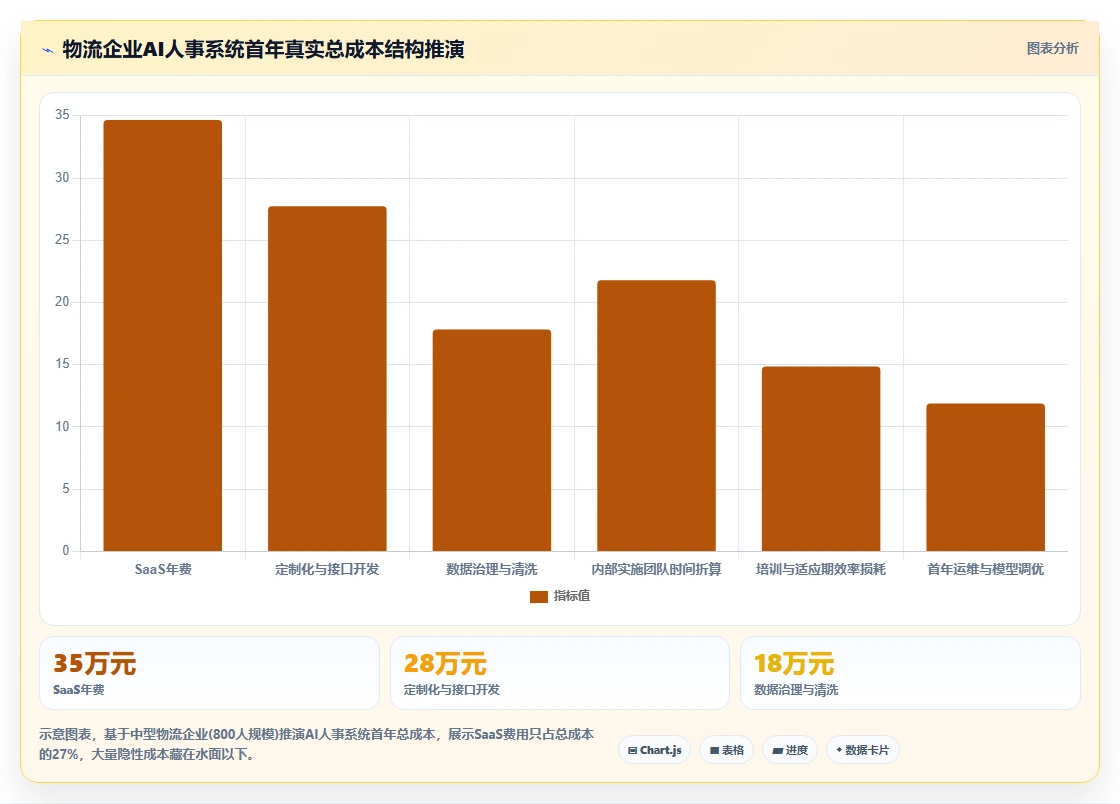Toggle the 指标值 legend label

point(571,596)
